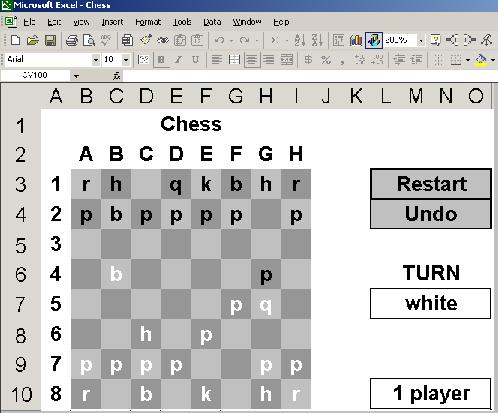The height and width of the screenshot is (413, 498).
Task: Apply Currency style with the dollar icon
Action: (x=308, y=60)
